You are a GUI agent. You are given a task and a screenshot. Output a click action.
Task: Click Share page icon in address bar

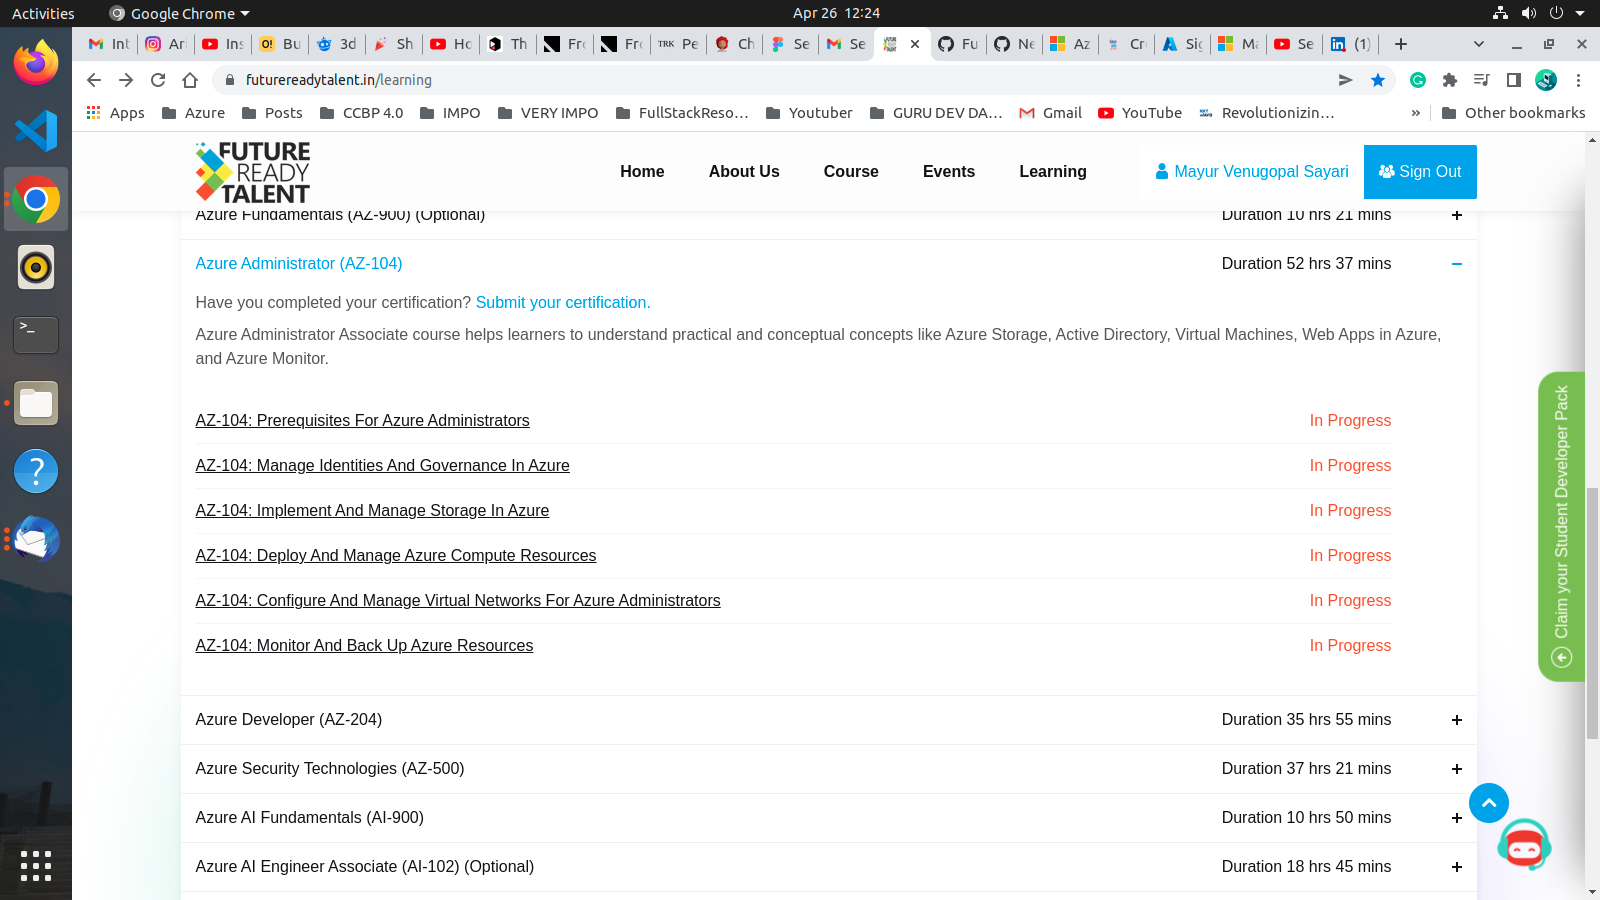point(1346,80)
